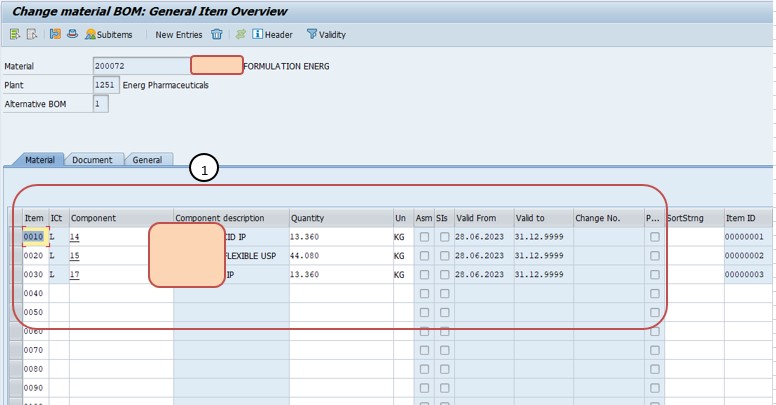776x405 pixels.
Task: Click Item ID 00000002
Action: (x=748, y=255)
